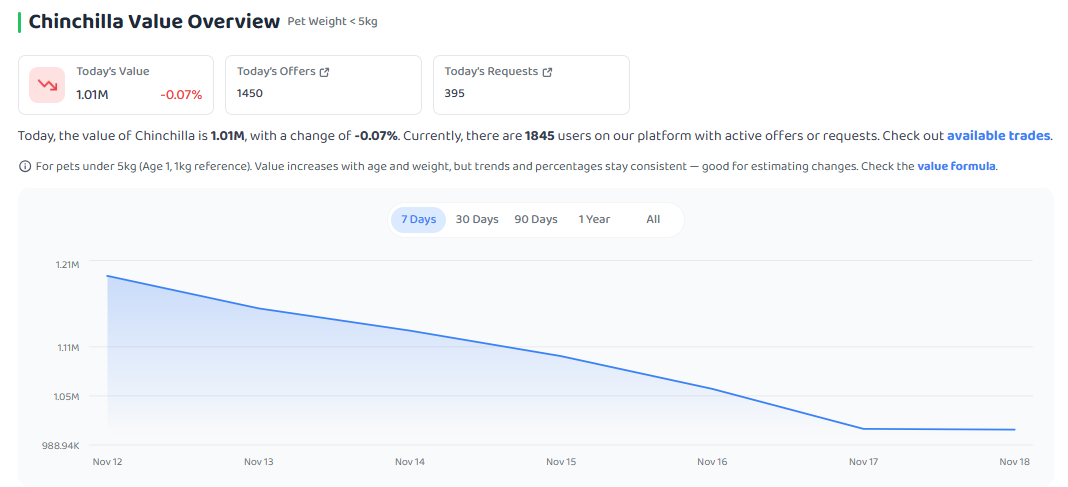Click the red downward trend icon
Image resolution: width=1068 pixels, height=487 pixels.
tap(47, 85)
